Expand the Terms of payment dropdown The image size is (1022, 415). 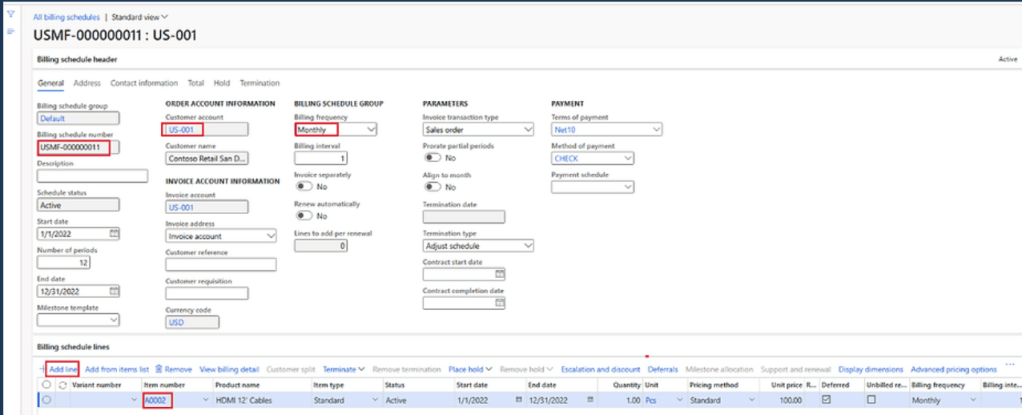point(656,129)
